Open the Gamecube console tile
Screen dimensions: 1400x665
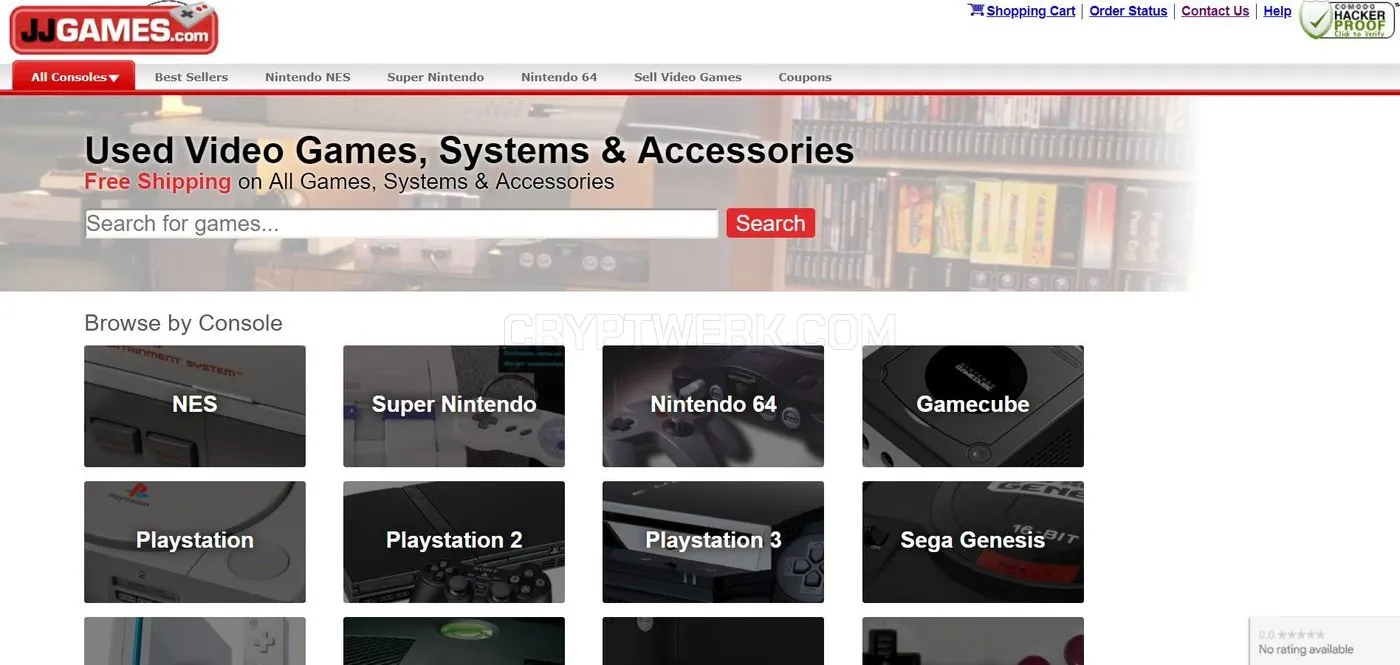973,406
